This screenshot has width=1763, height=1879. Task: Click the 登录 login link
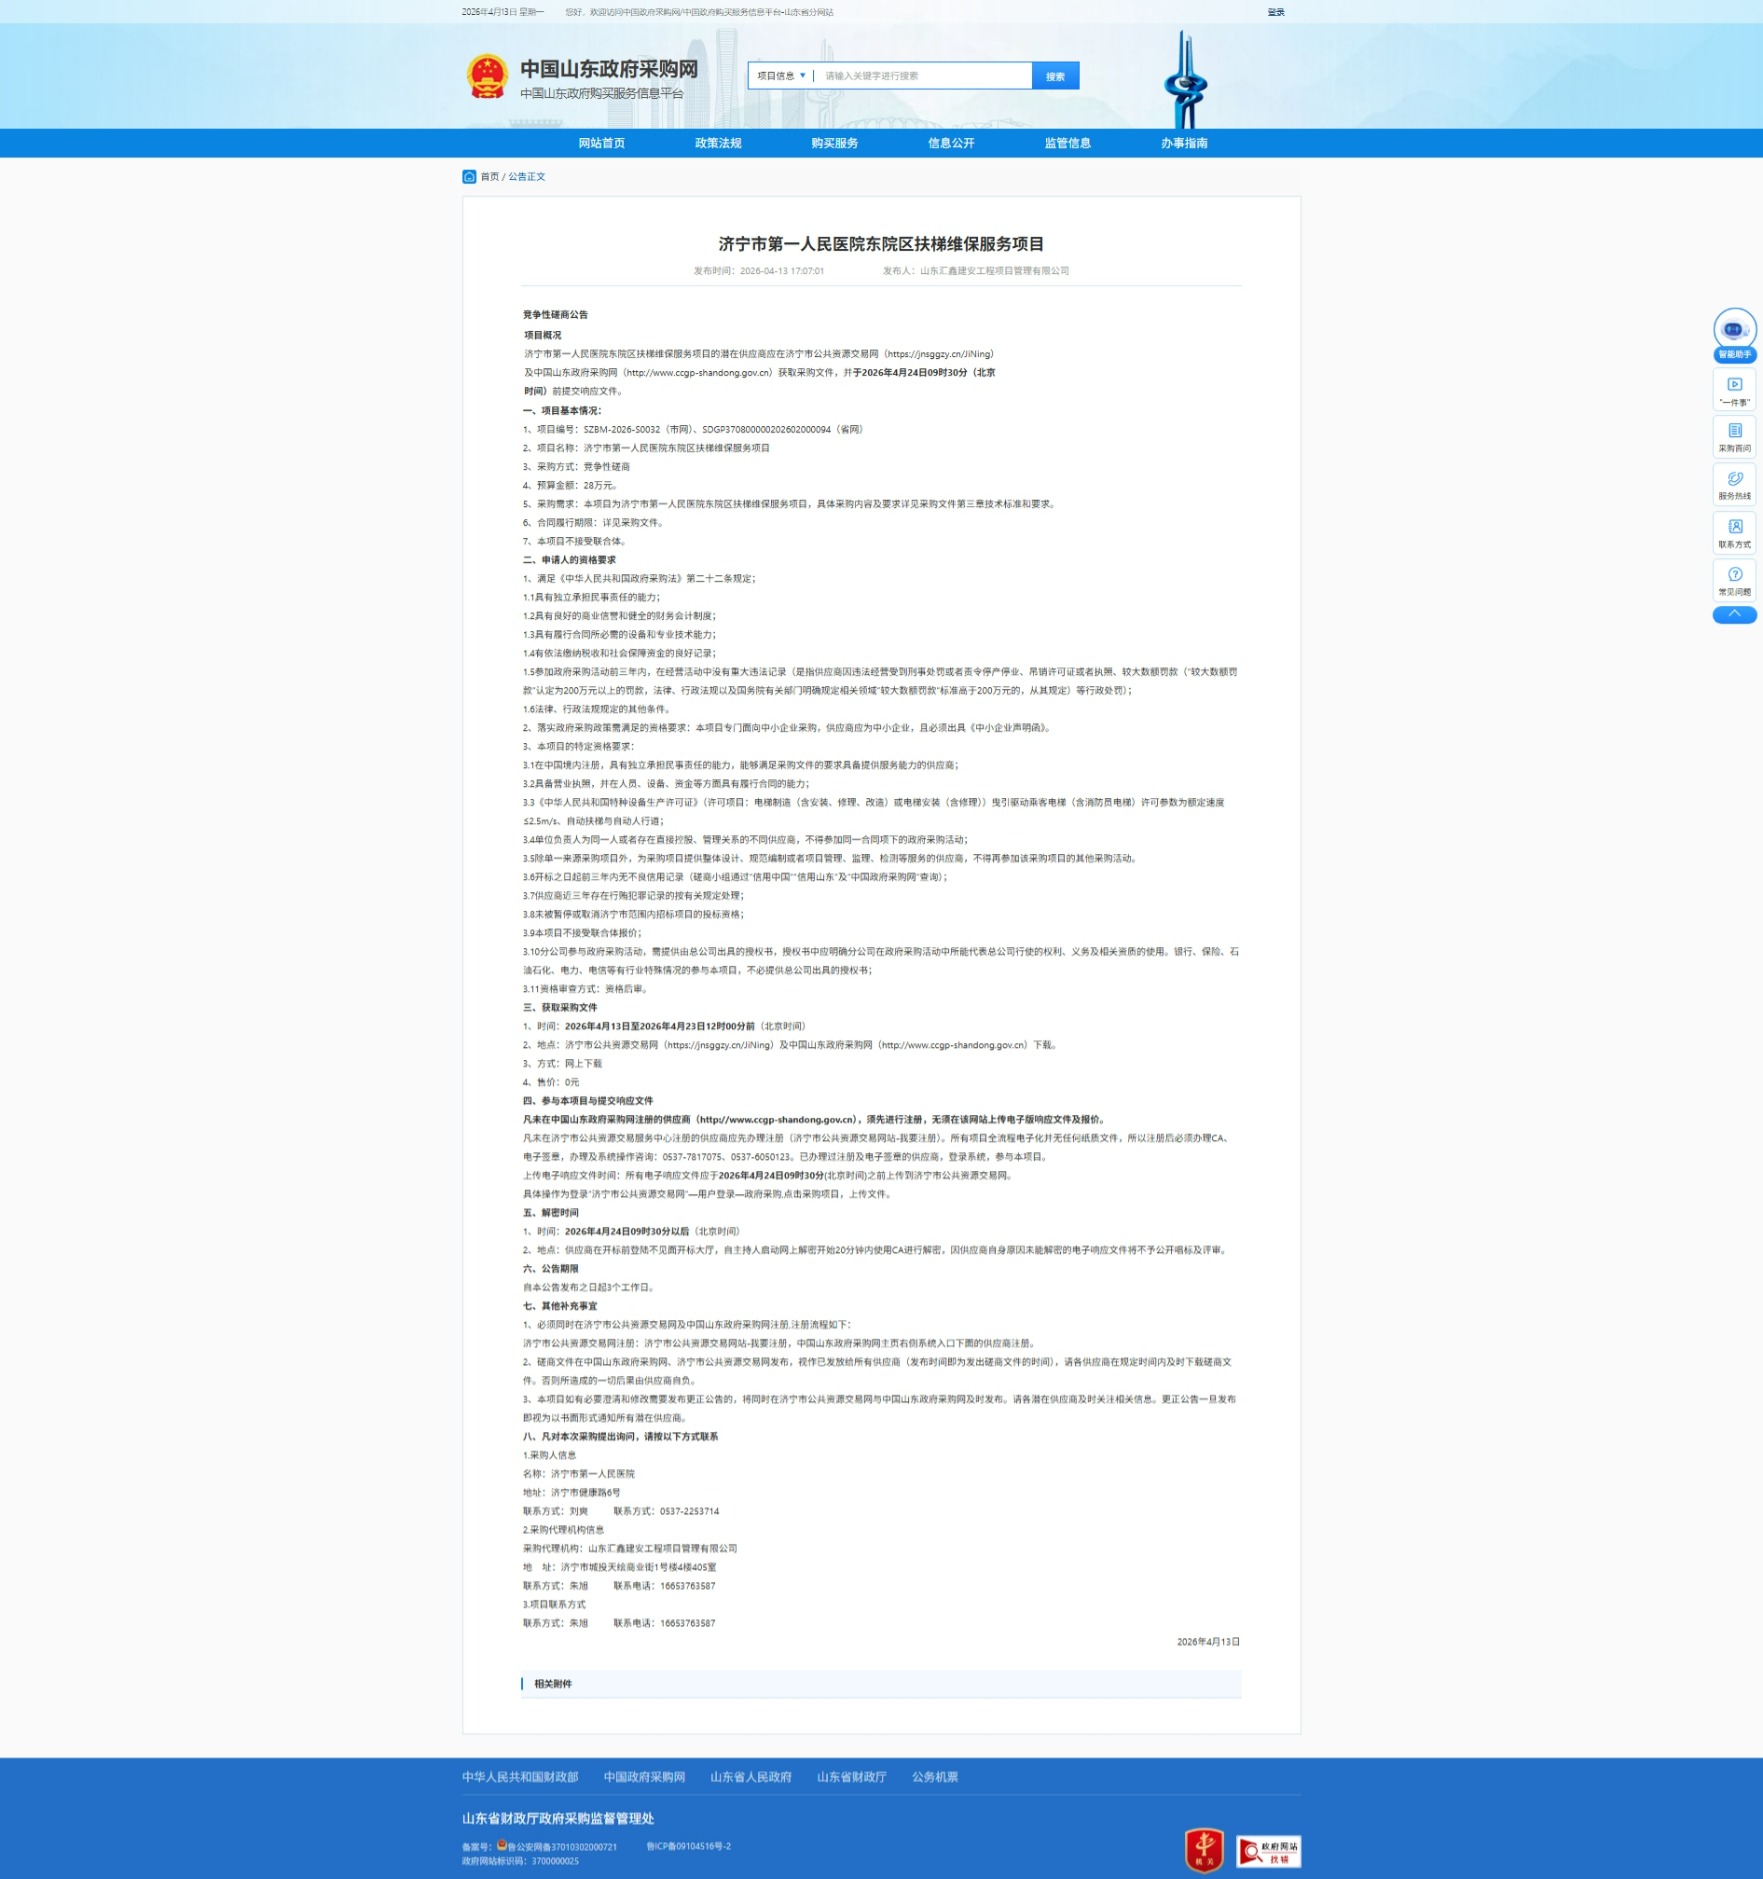click(x=1275, y=12)
